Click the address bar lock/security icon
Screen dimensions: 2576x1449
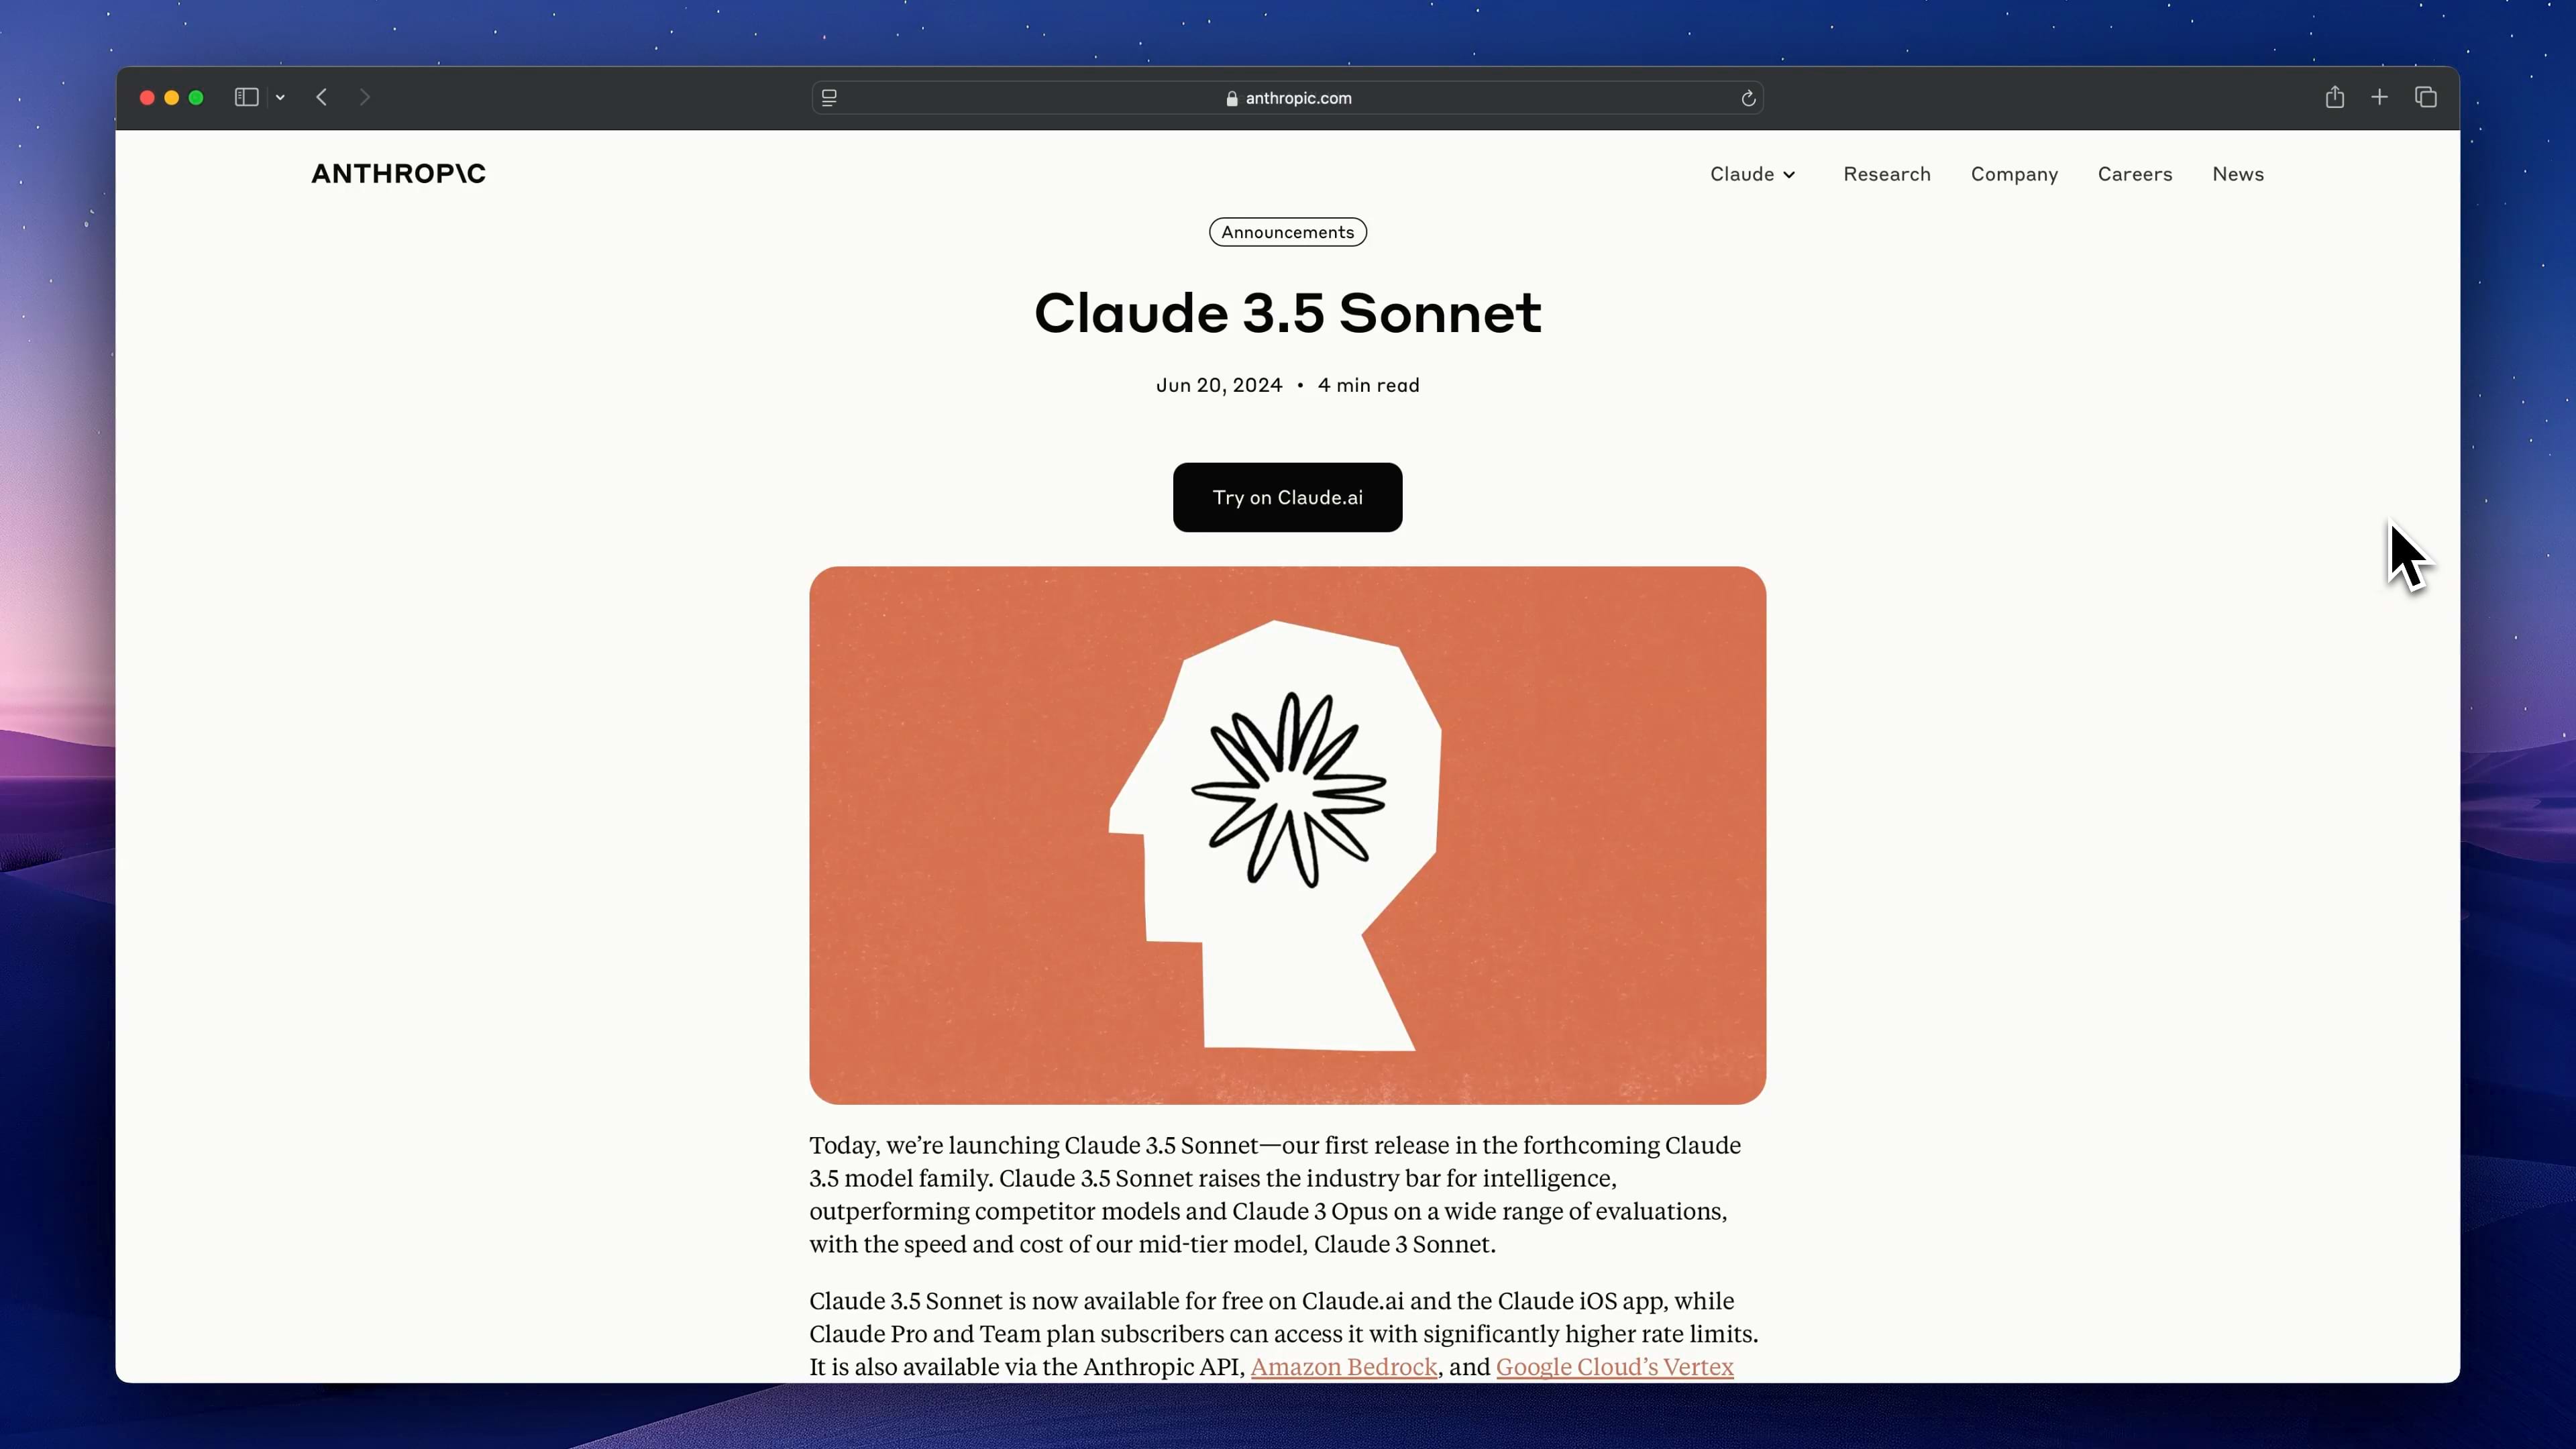coord(1232,97)
